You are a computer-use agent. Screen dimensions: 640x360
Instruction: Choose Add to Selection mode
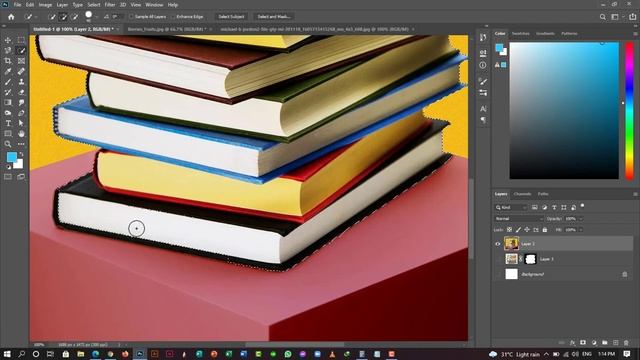pyautogui.click(x=63, y=17)
